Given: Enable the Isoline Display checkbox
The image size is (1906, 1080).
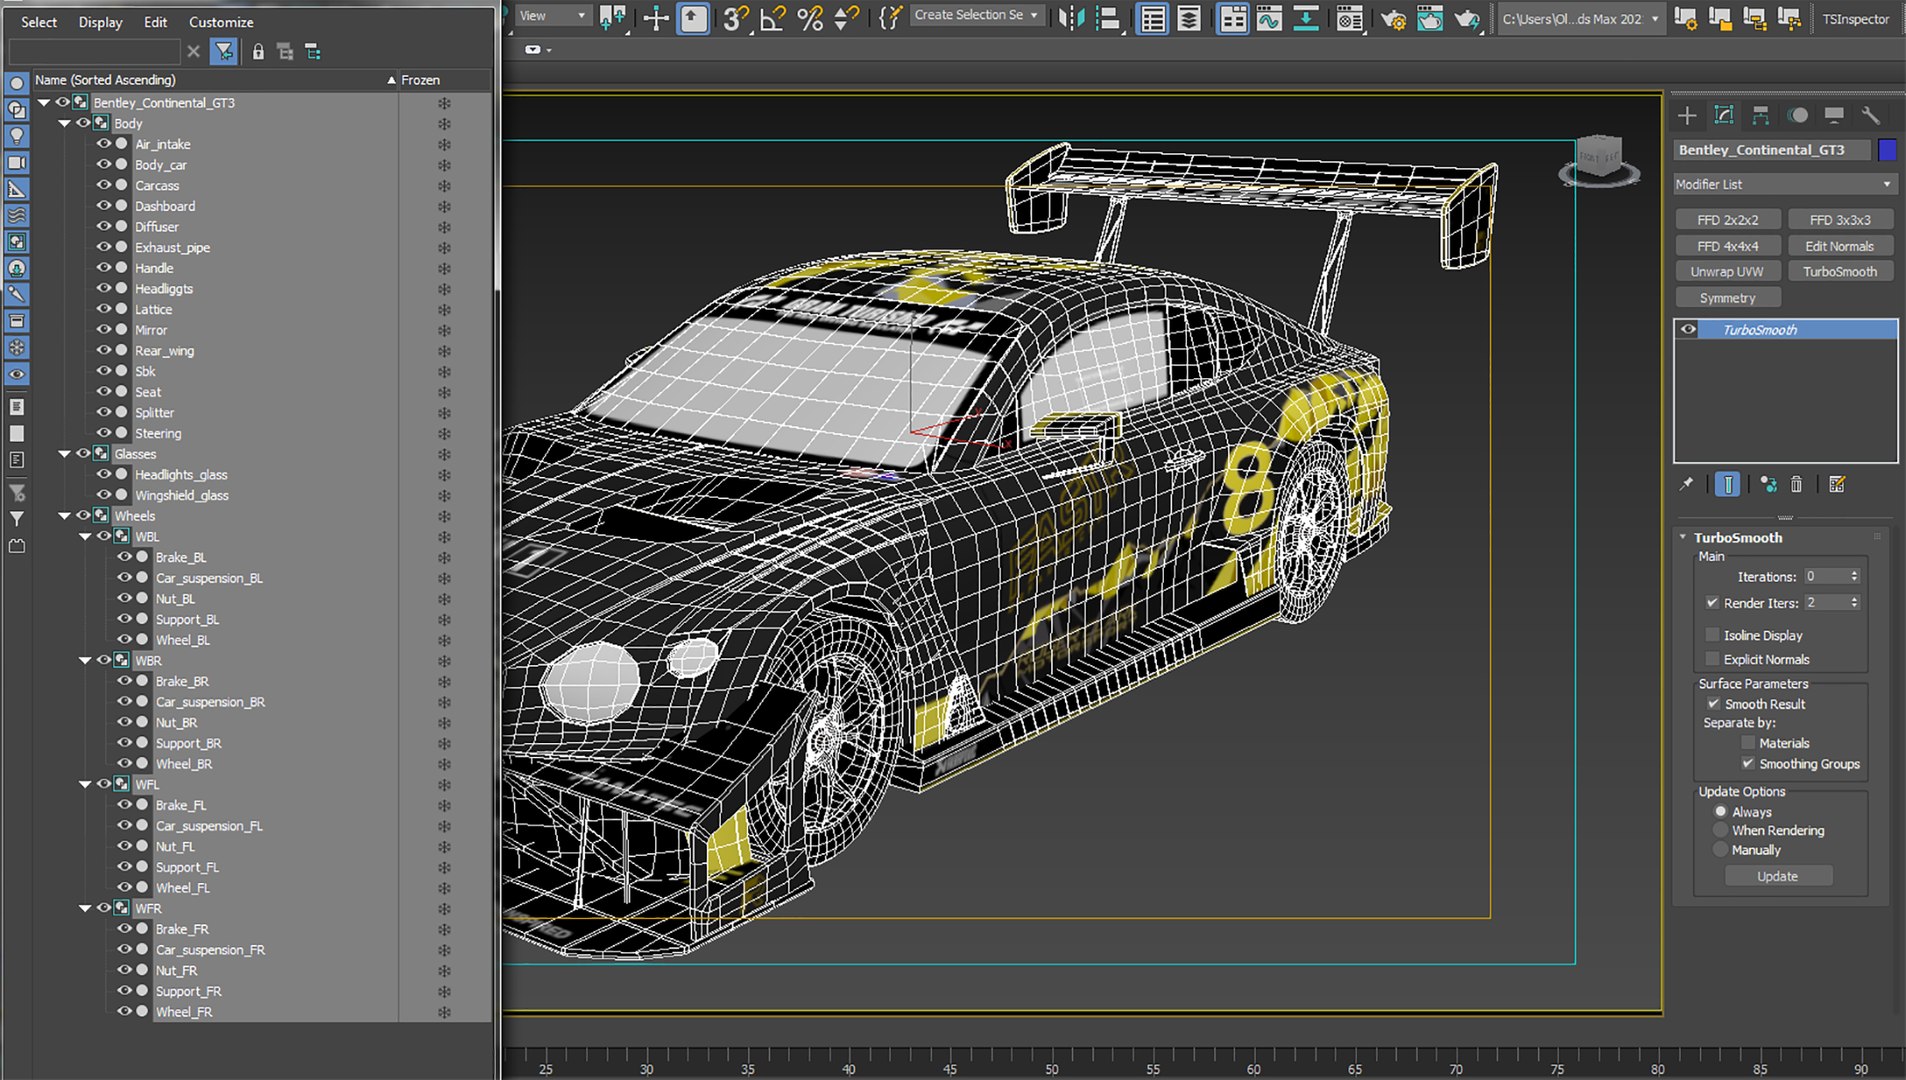Looking at the screenshot, I should click(x=1712, y=635).
